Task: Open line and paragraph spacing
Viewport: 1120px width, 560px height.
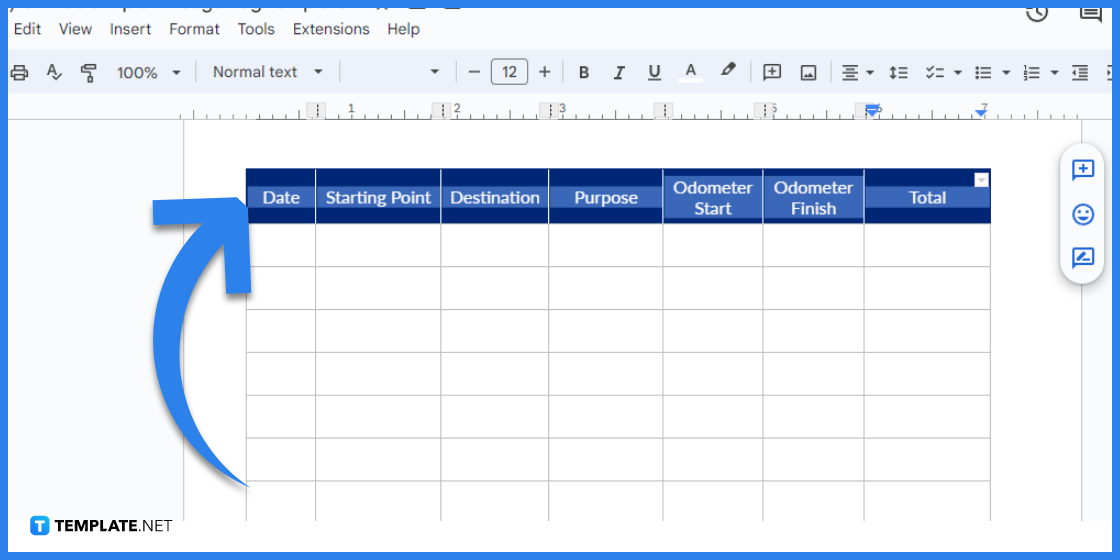Action: [x=899, y=72]
